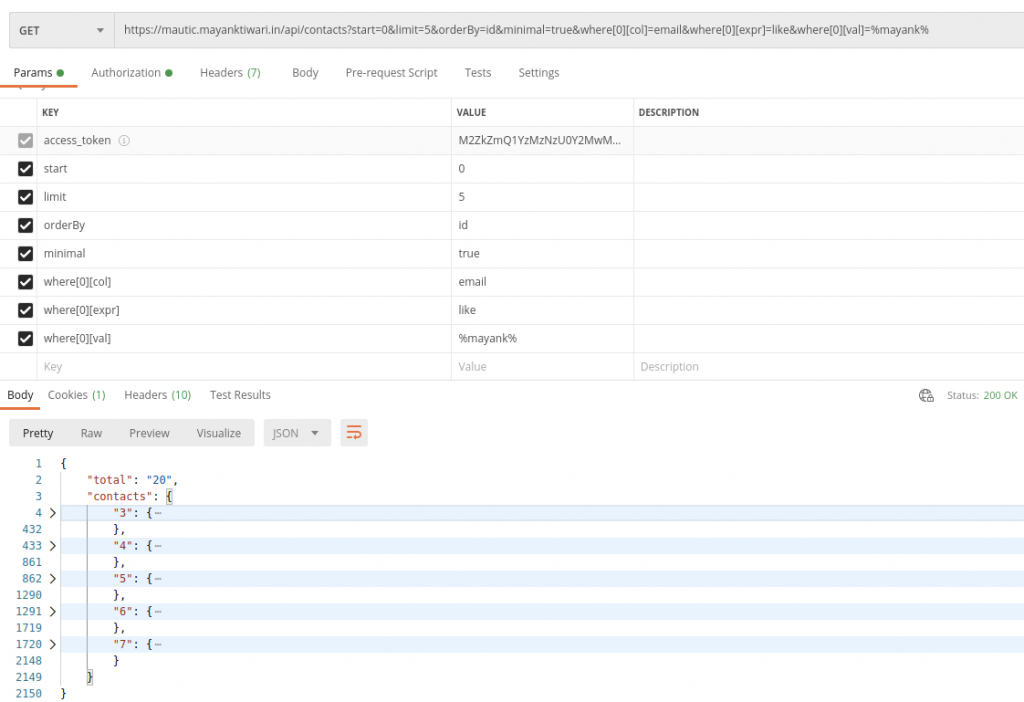
Task: Click the access_token info icon
Action: (124, 140)
